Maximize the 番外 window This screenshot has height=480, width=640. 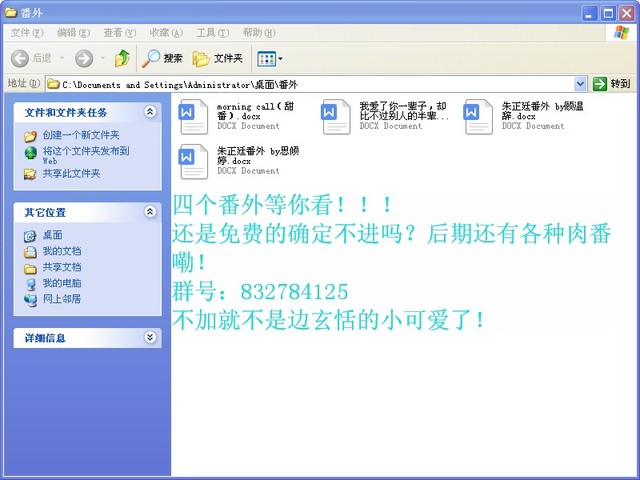tap(608, 13)
